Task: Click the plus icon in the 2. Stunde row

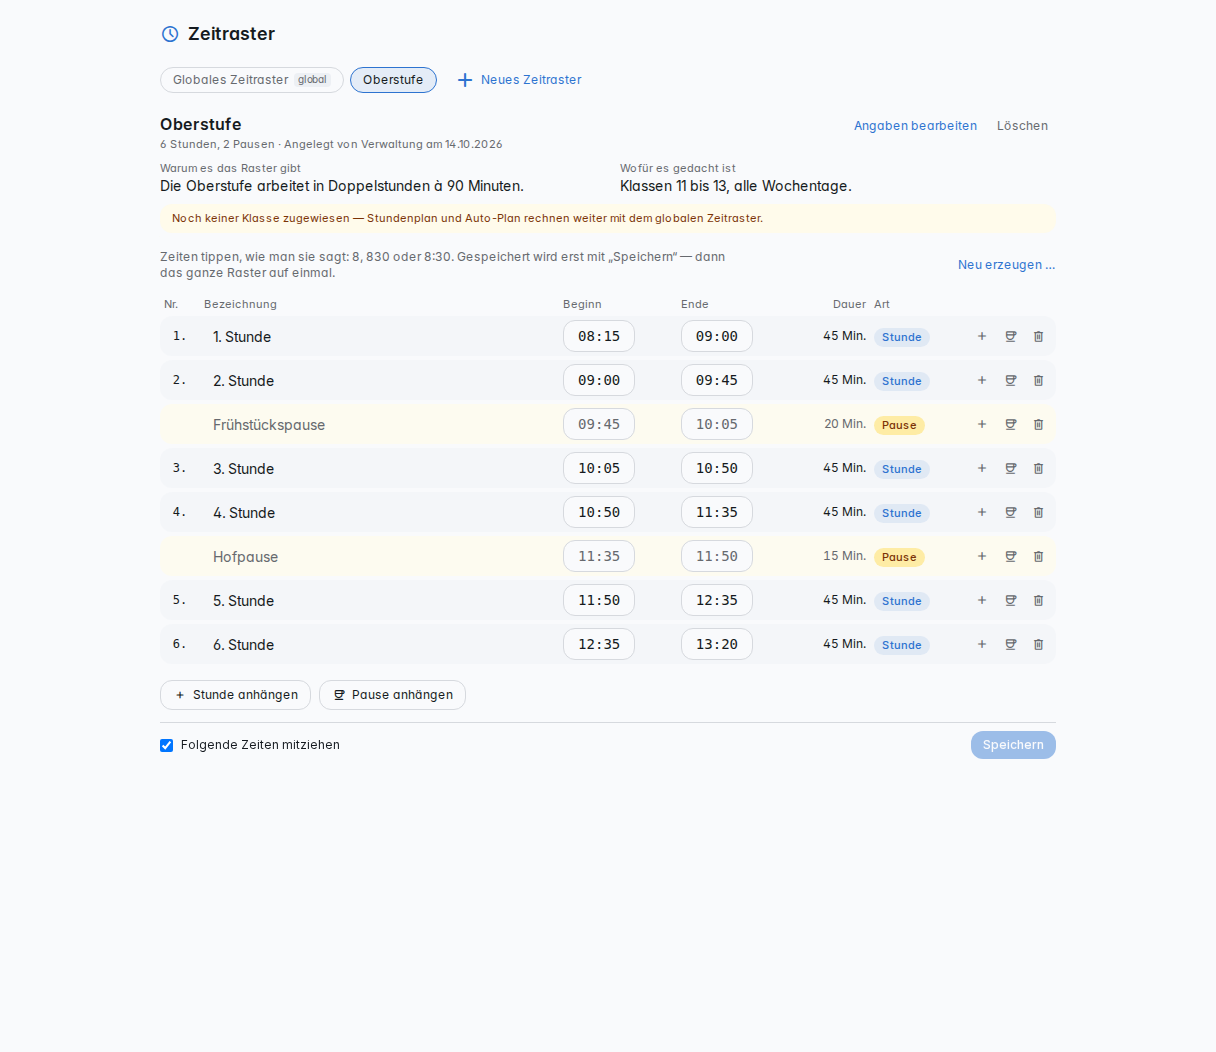Action: 982,381
